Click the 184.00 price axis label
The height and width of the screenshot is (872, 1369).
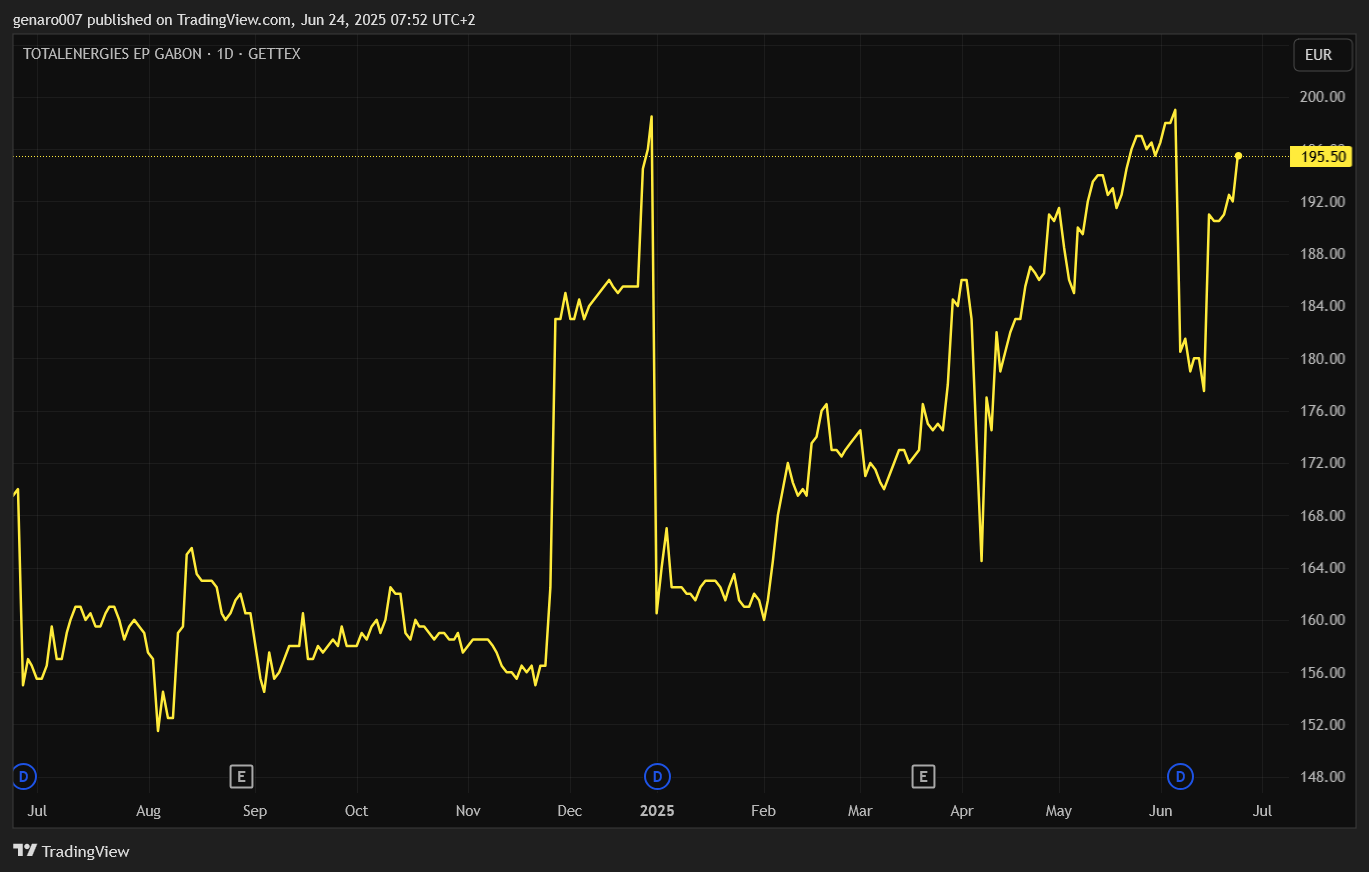[1322, 306]
